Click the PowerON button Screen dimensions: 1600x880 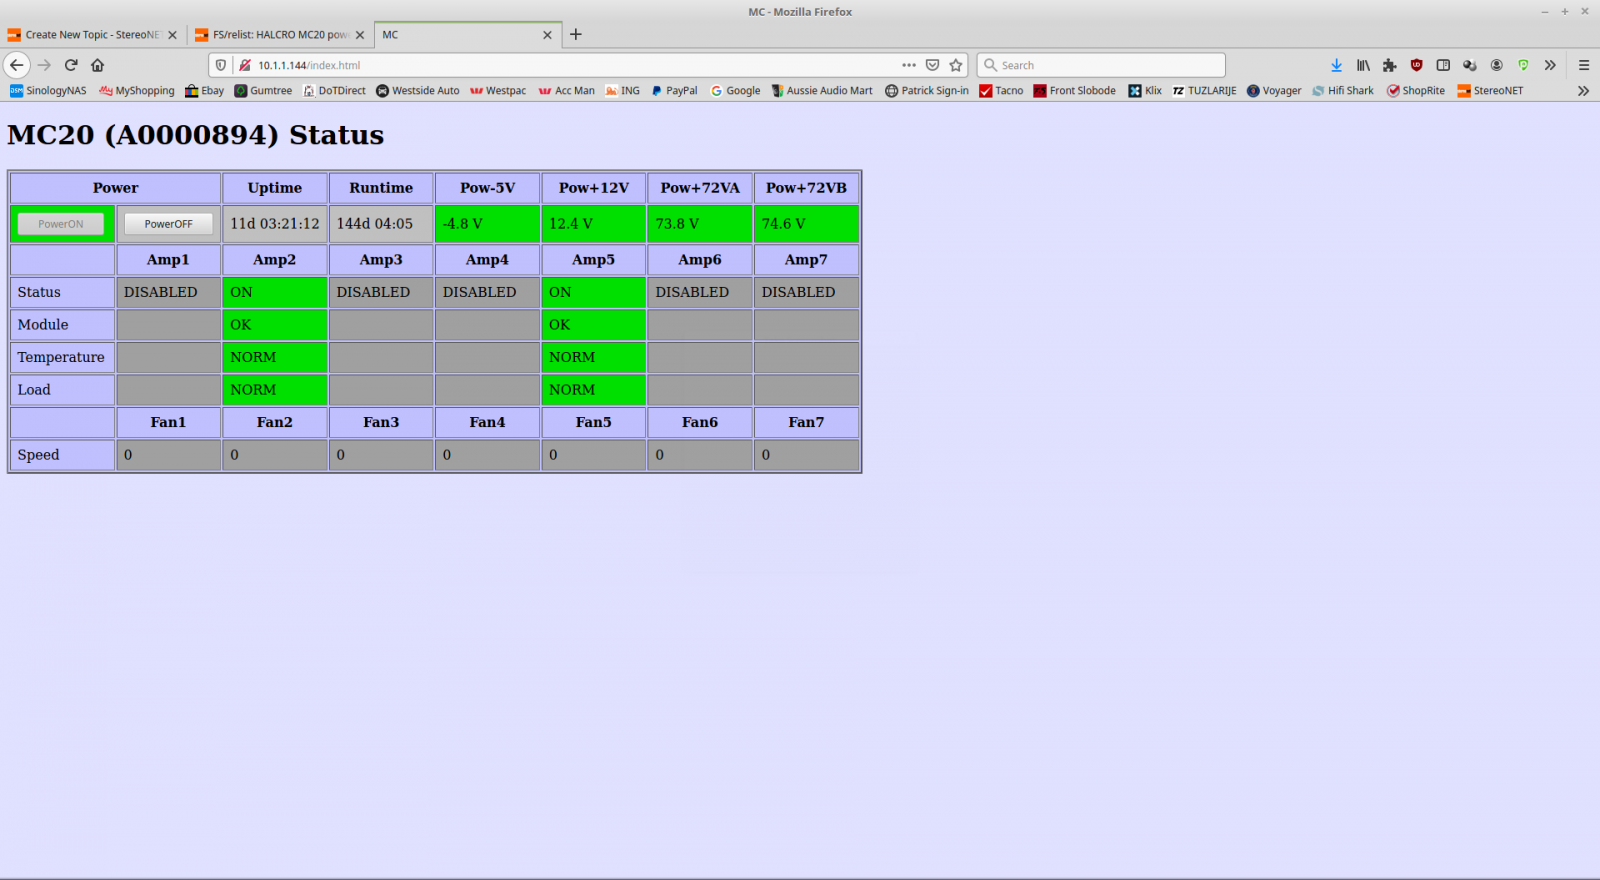(61, 224)
